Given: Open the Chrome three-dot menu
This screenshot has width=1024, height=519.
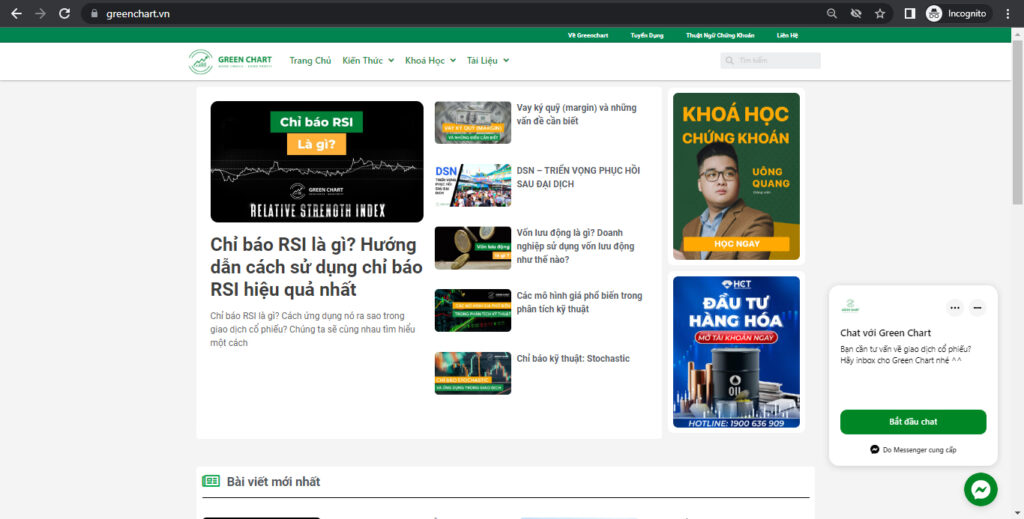Looking at the screenshot, I should click(x=1008, y=13).
